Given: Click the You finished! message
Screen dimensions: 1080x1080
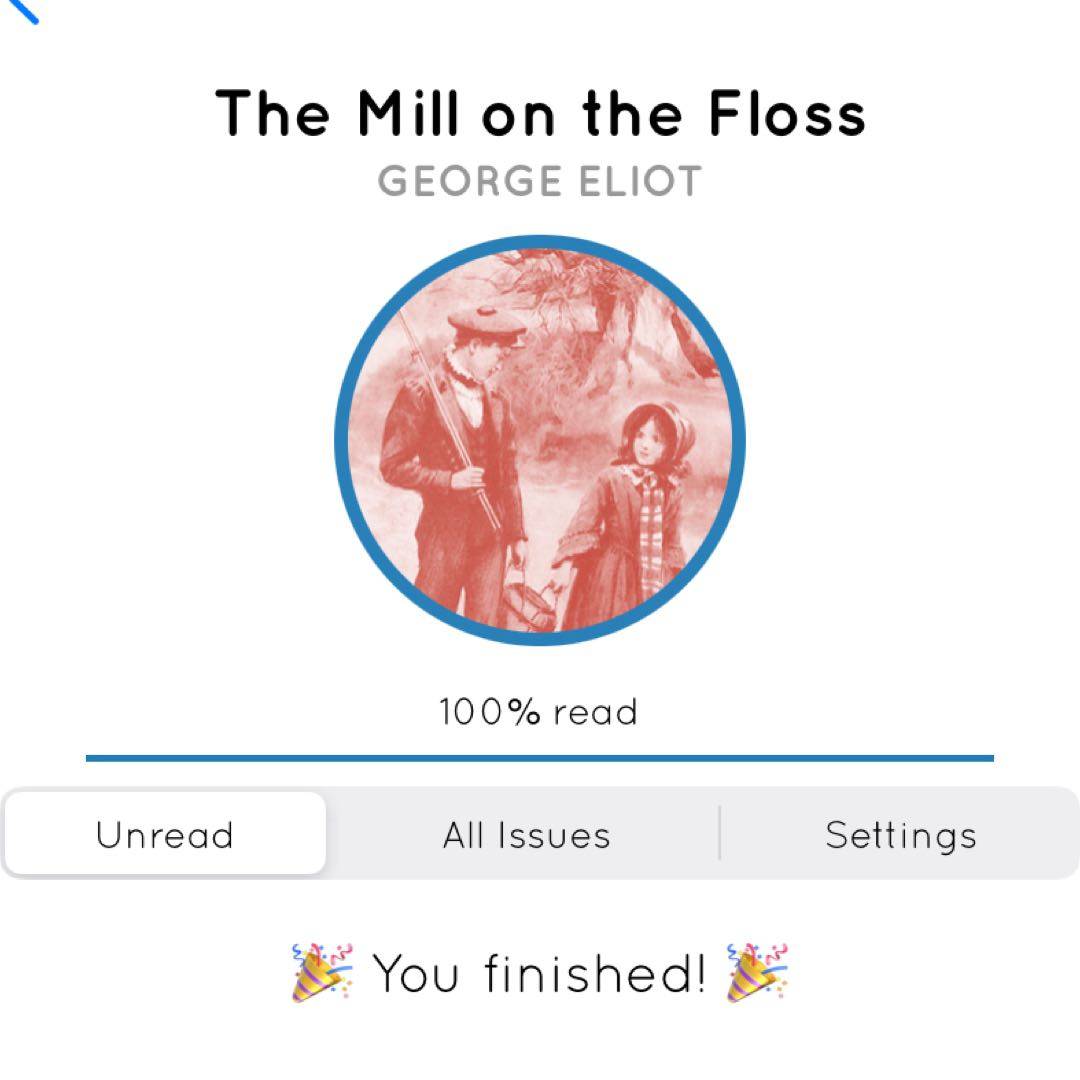Looking at the screenshot, I should [x=539, y=973].
